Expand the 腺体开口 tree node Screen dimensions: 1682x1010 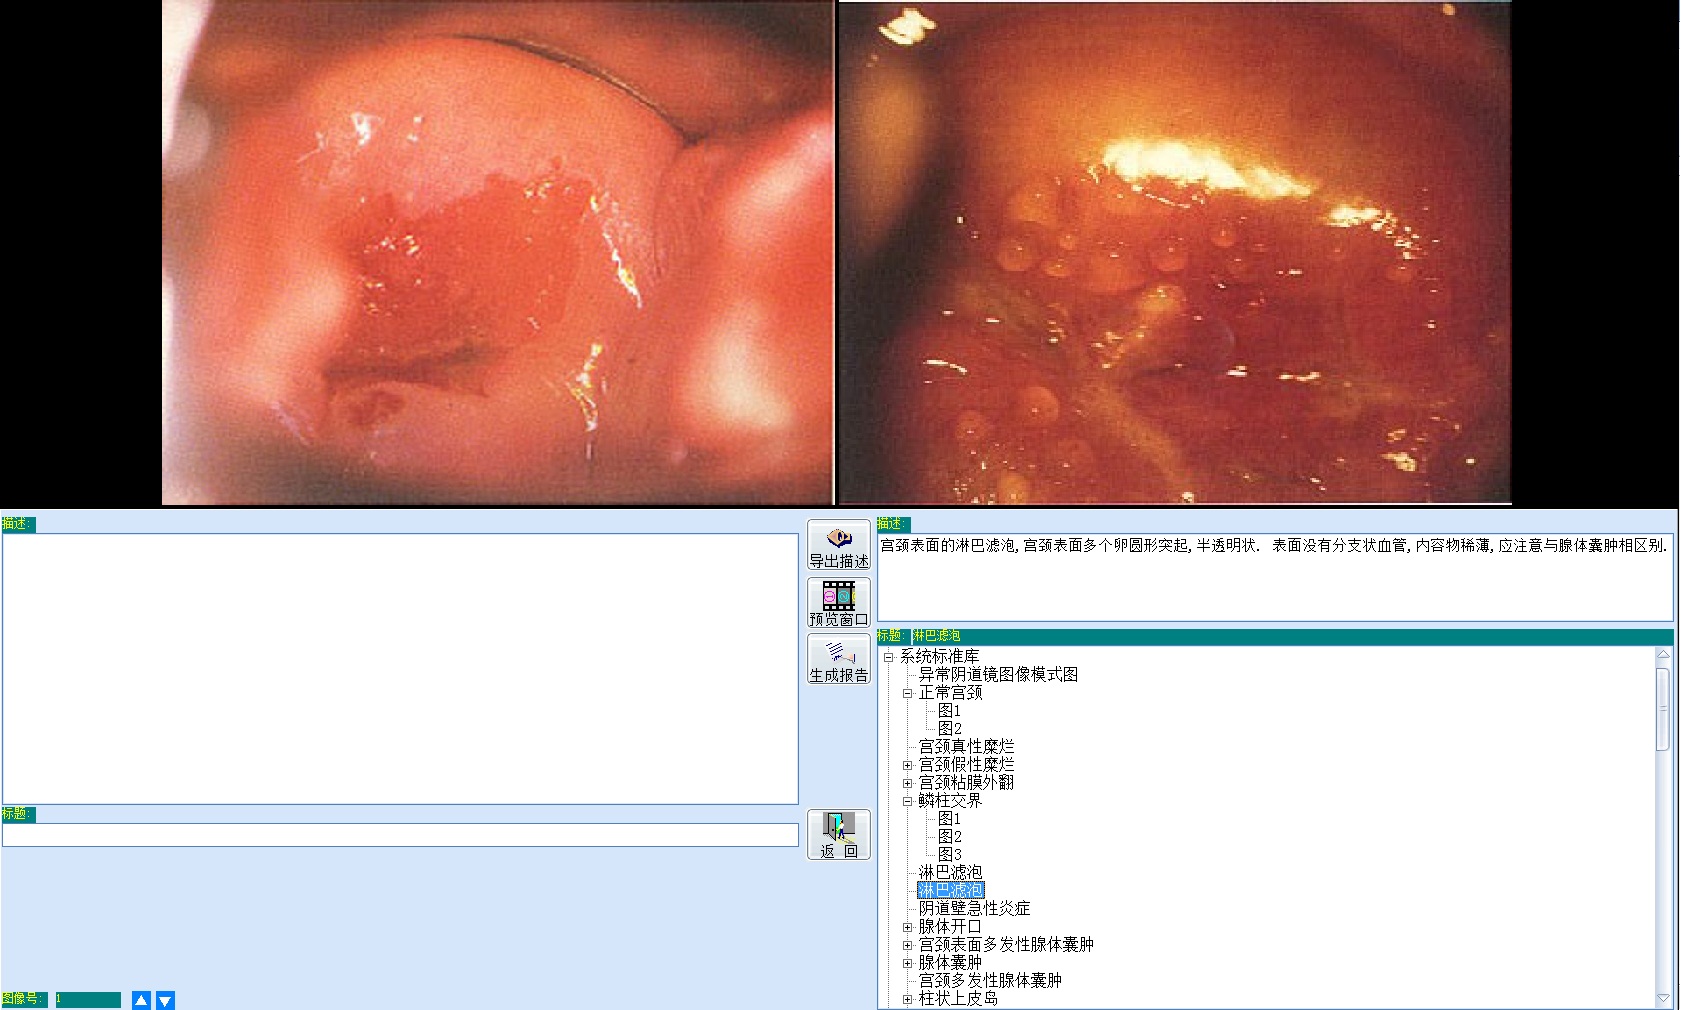908,927
